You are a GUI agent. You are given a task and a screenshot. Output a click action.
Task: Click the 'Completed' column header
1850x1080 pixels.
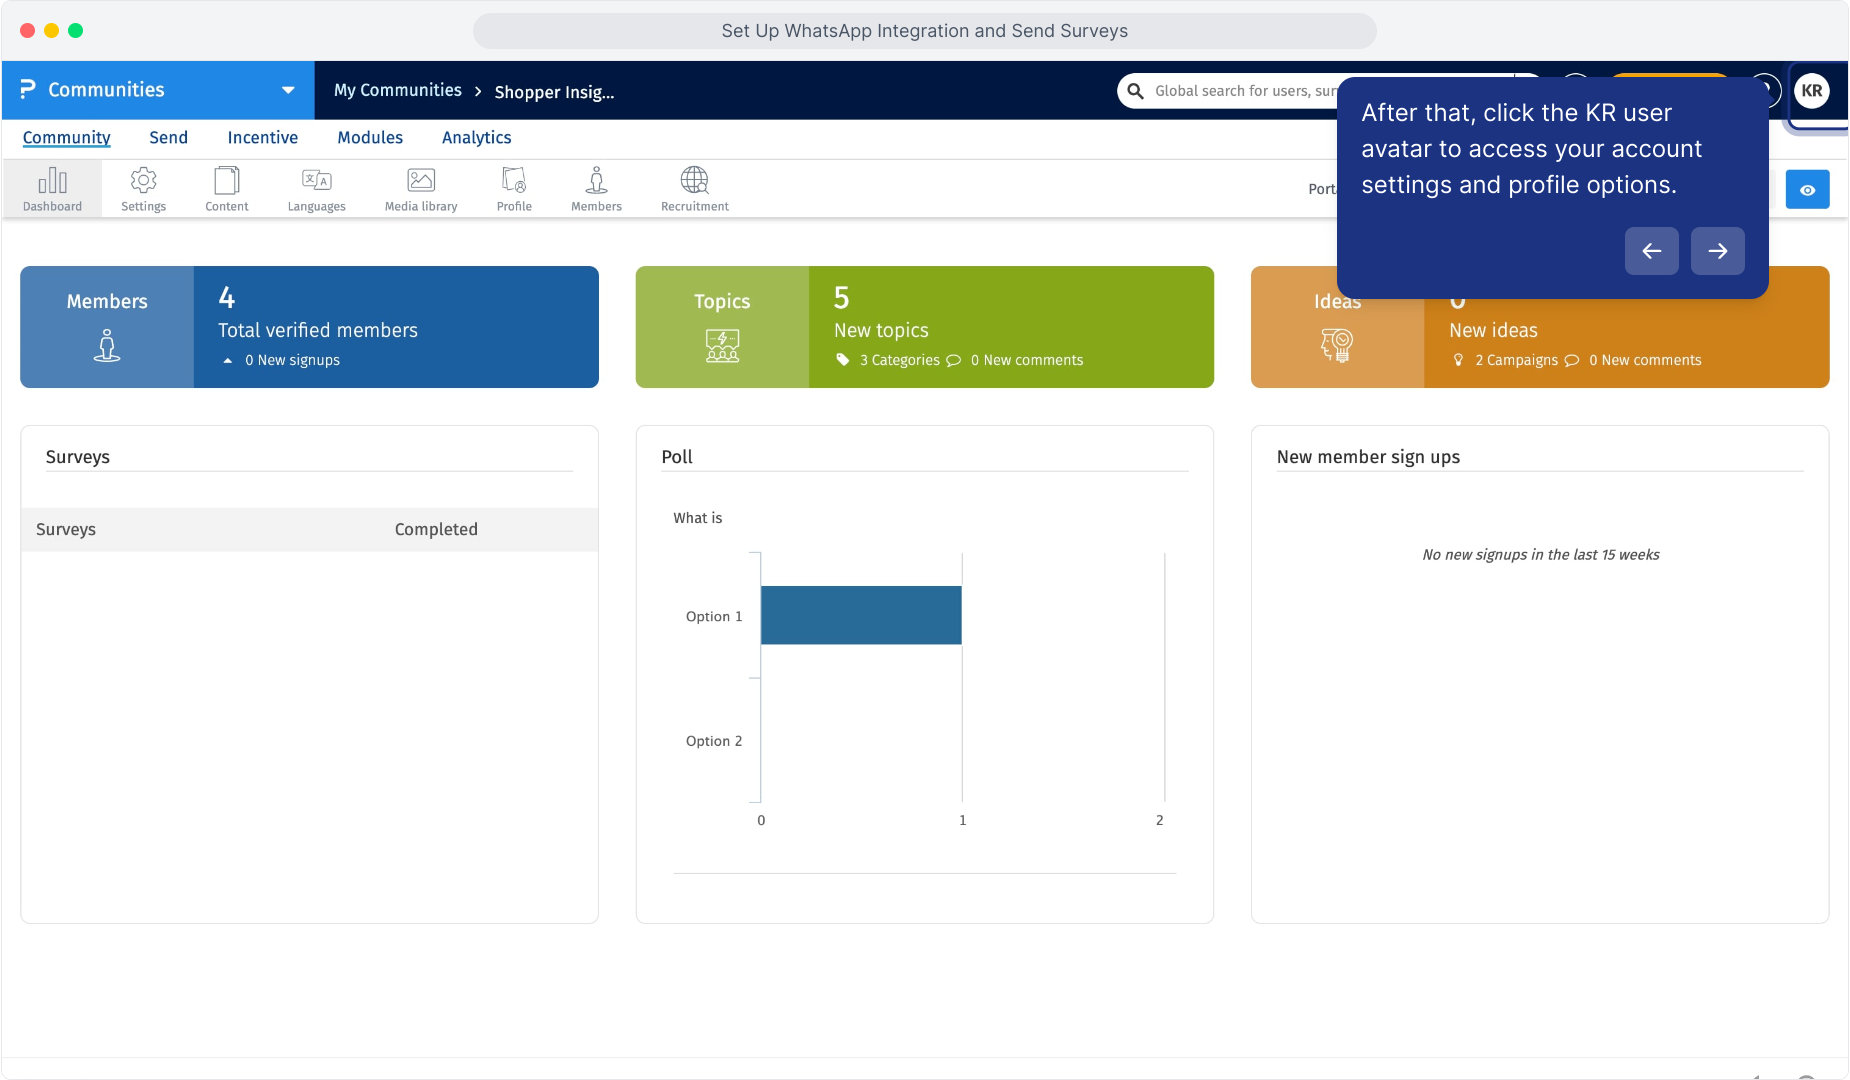tap(436, 529)
